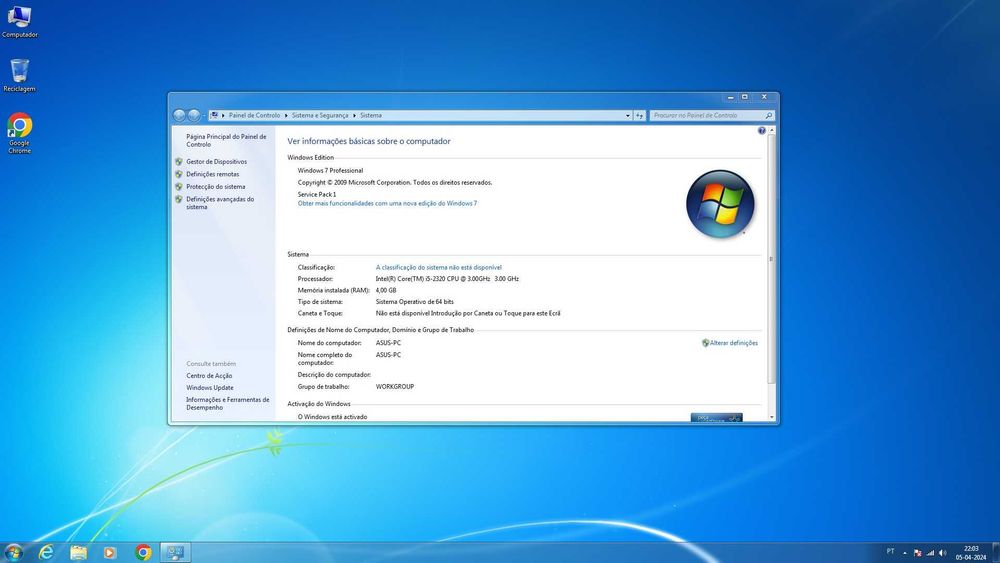Screen dimensions: 1000x563
Task: Open Windows Update link
Action: 210,388
